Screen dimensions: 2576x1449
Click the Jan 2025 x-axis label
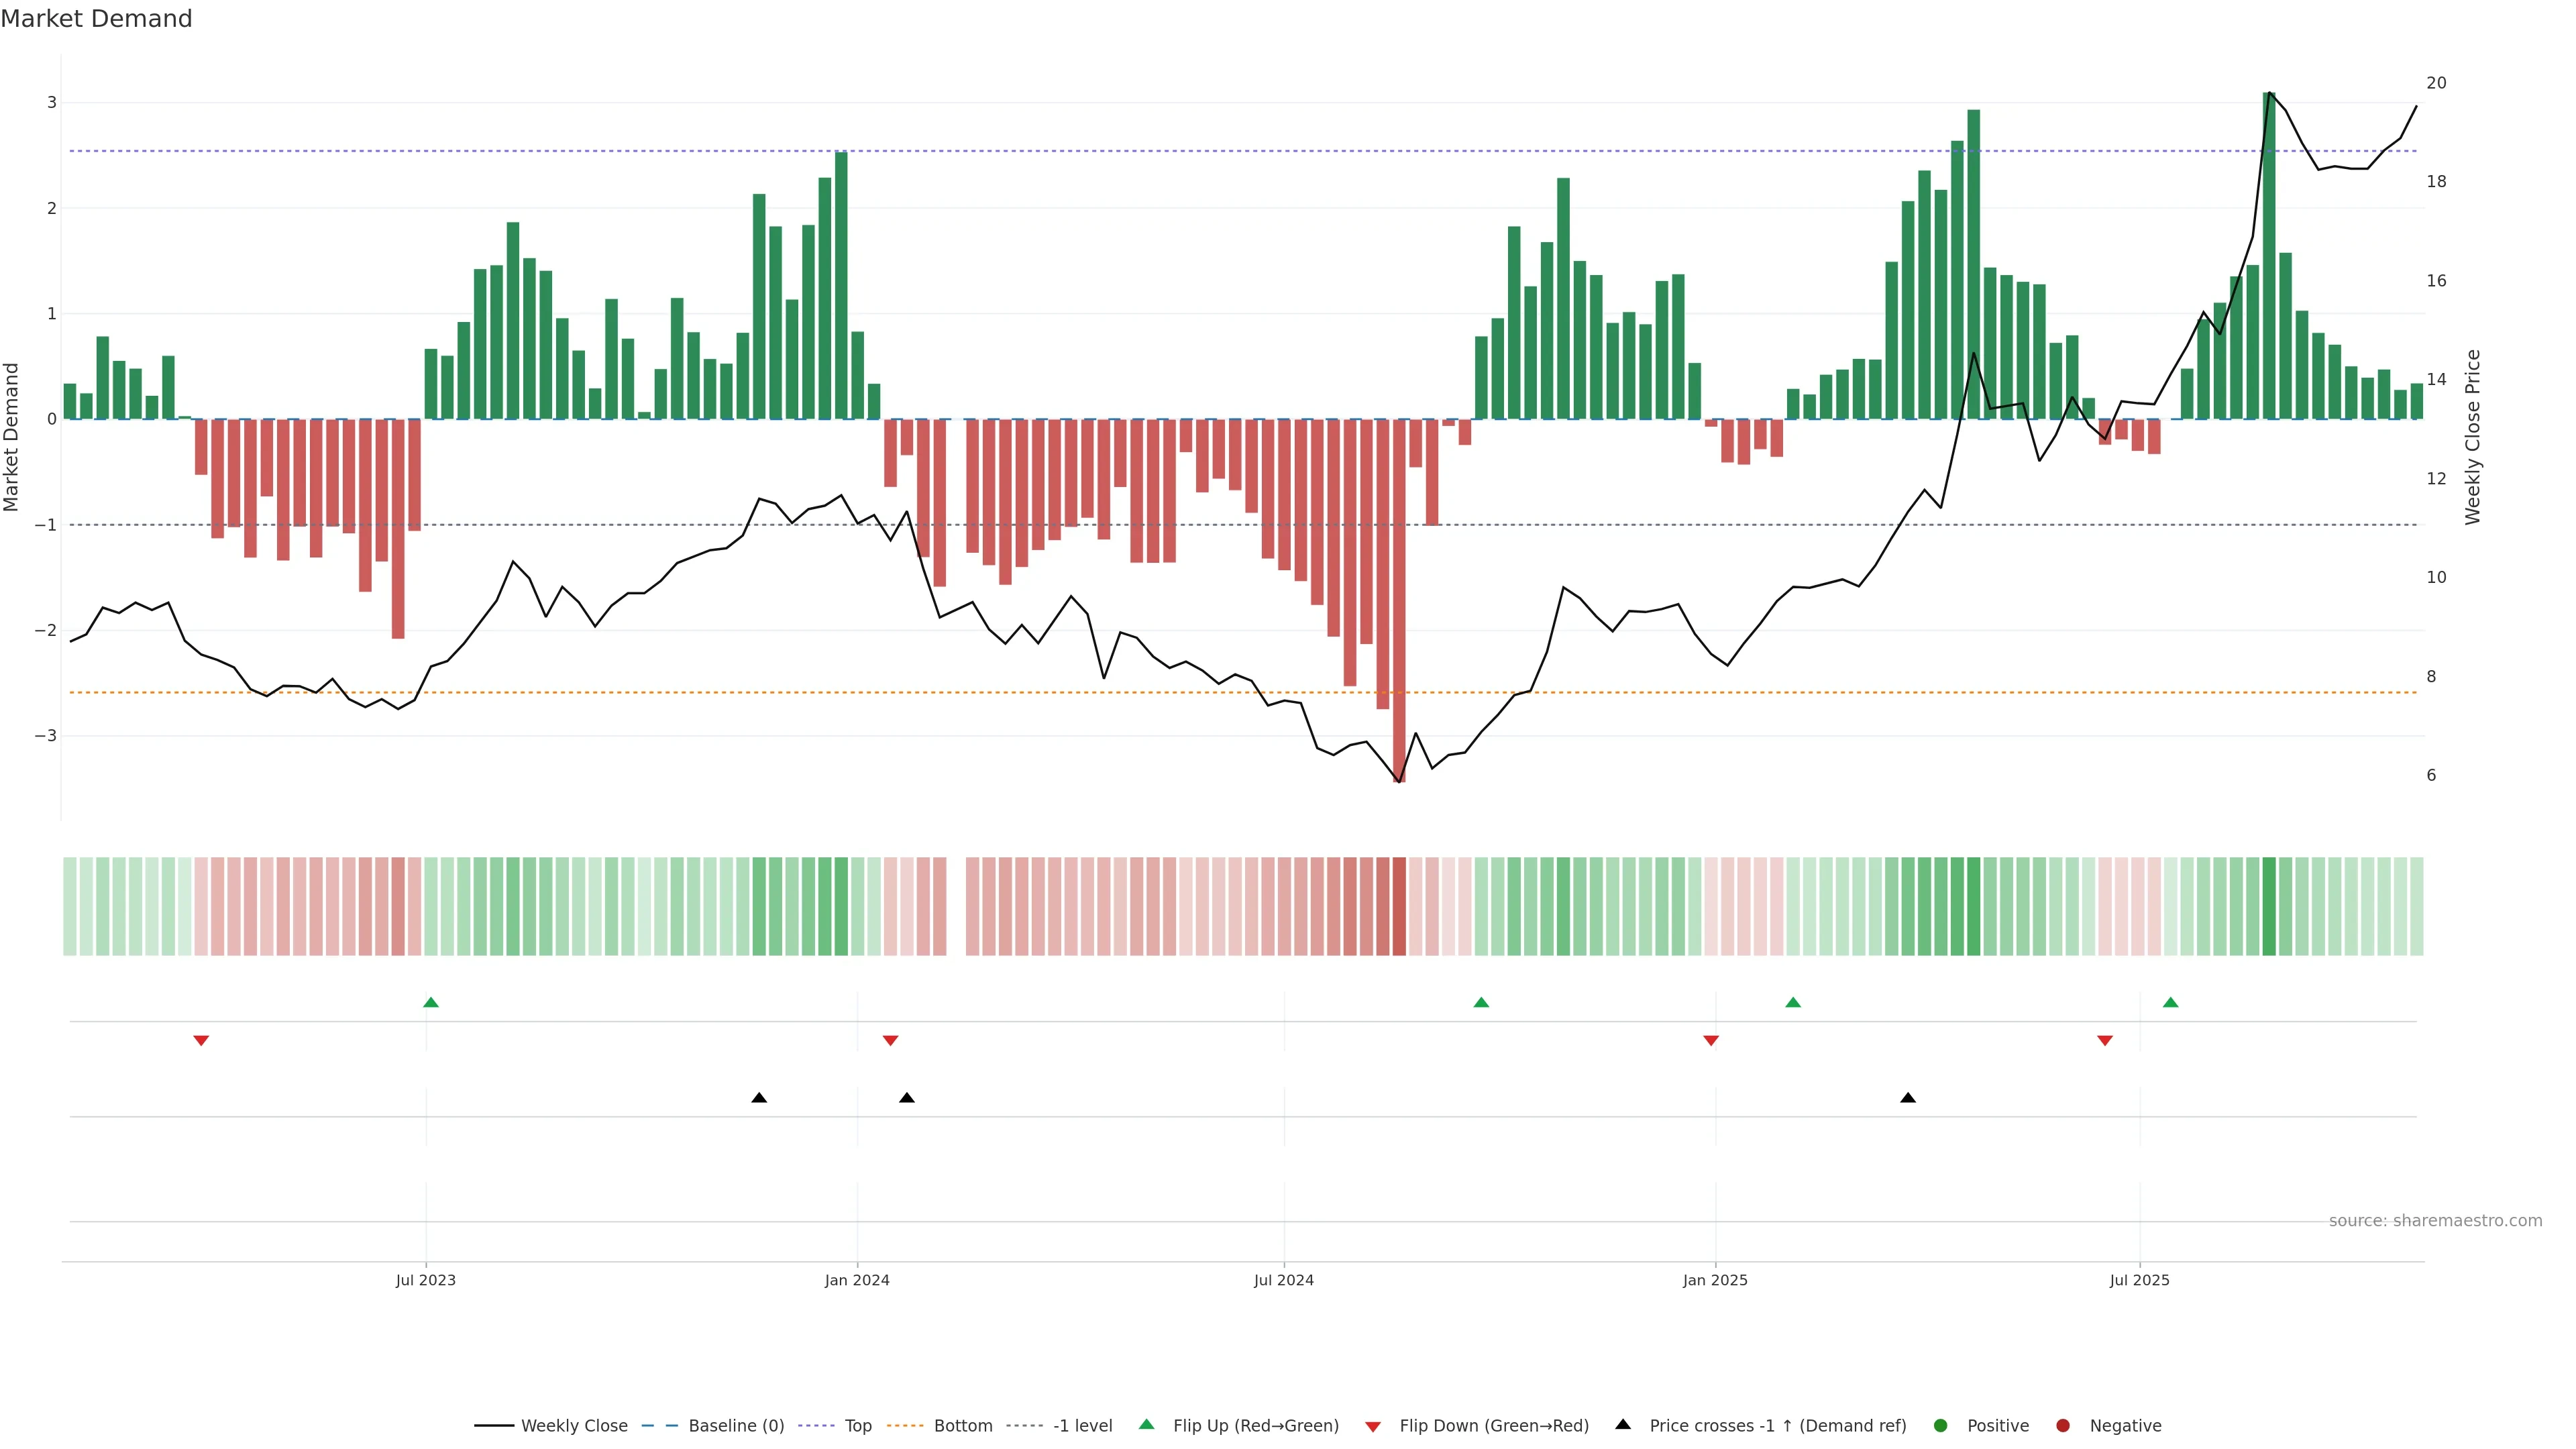tap(1714, 1280)
